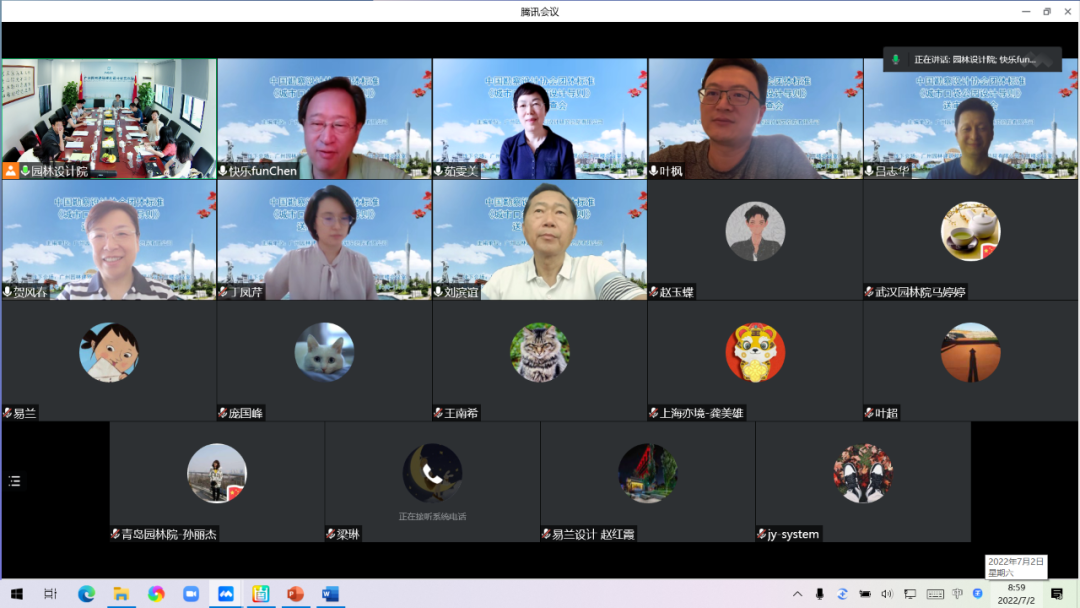Click the 易兰设计 赵红霞 name label

(594, 534)
